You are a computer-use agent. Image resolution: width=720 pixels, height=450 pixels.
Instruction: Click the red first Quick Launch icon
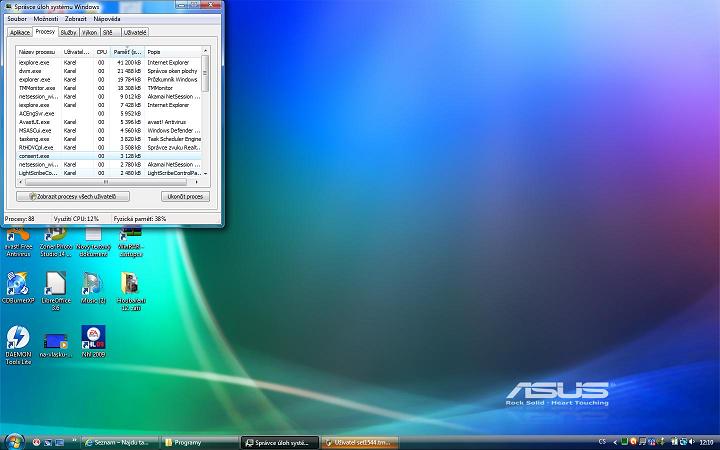(37, 442)
